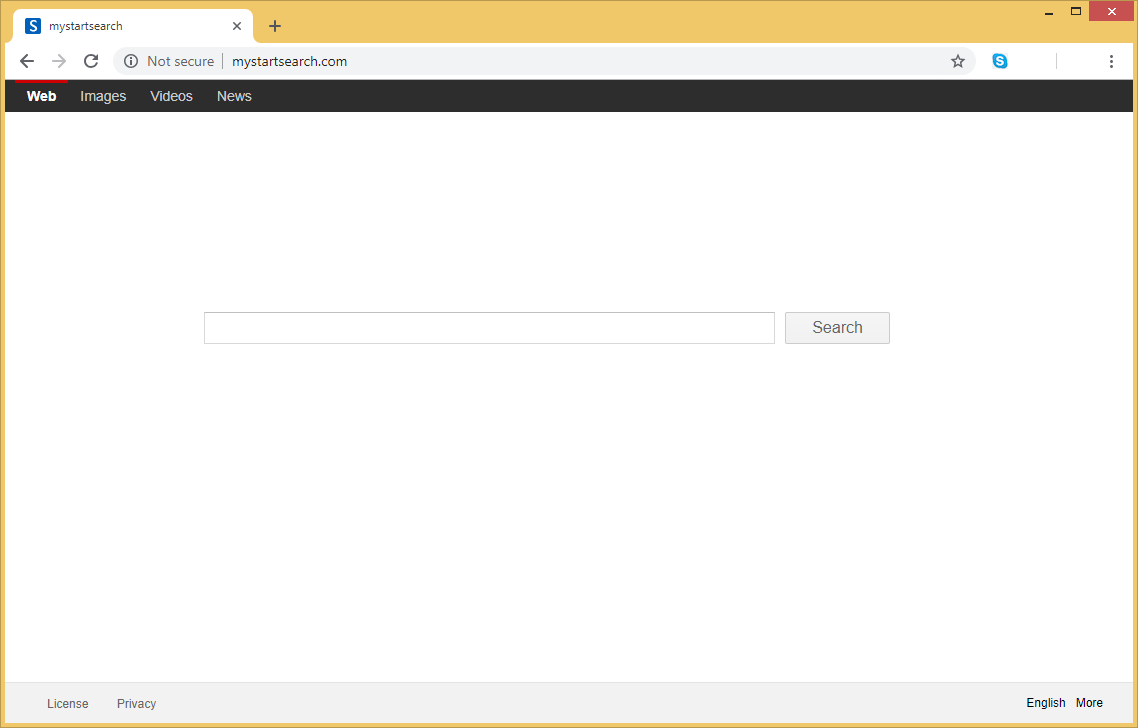1138x728 pixels.
Task: Close the mystartsearch tab
Action: 237,26
